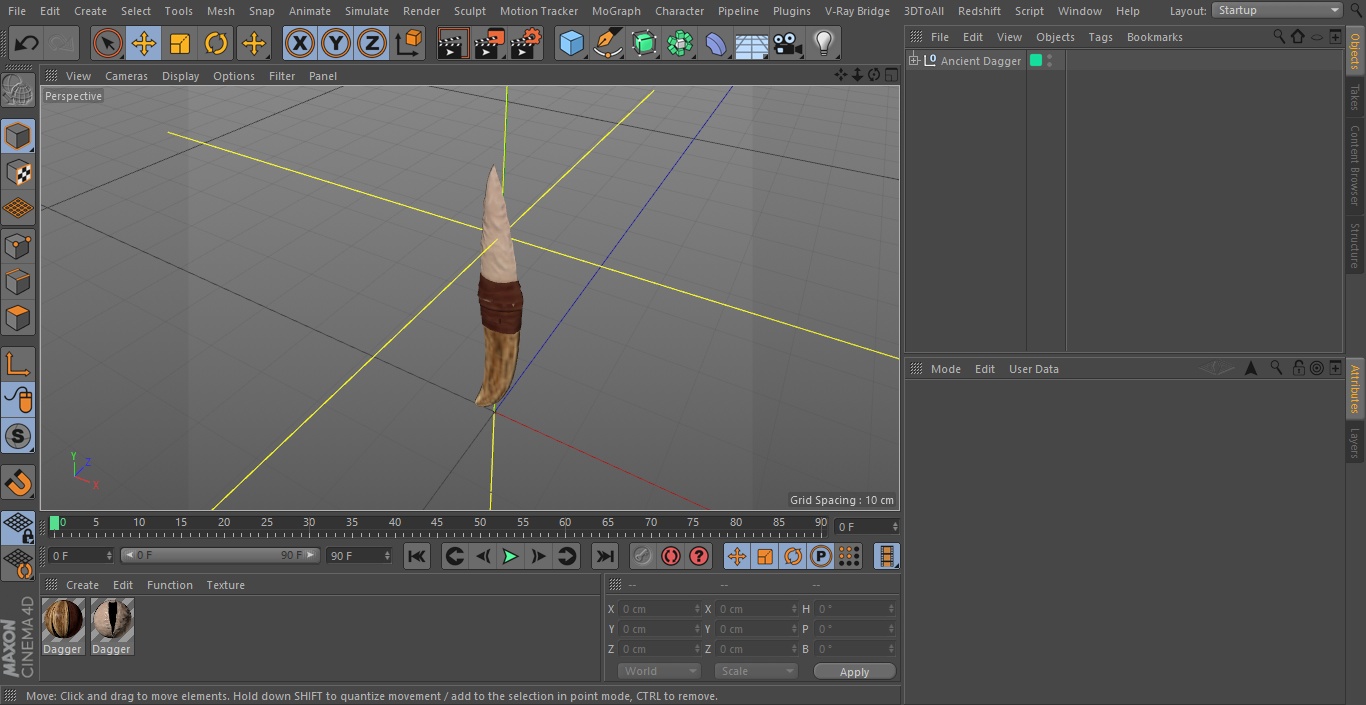Toggle the Snap magnet icon
Viewport: 1366px width, 705px height.
tap(18, 483)
